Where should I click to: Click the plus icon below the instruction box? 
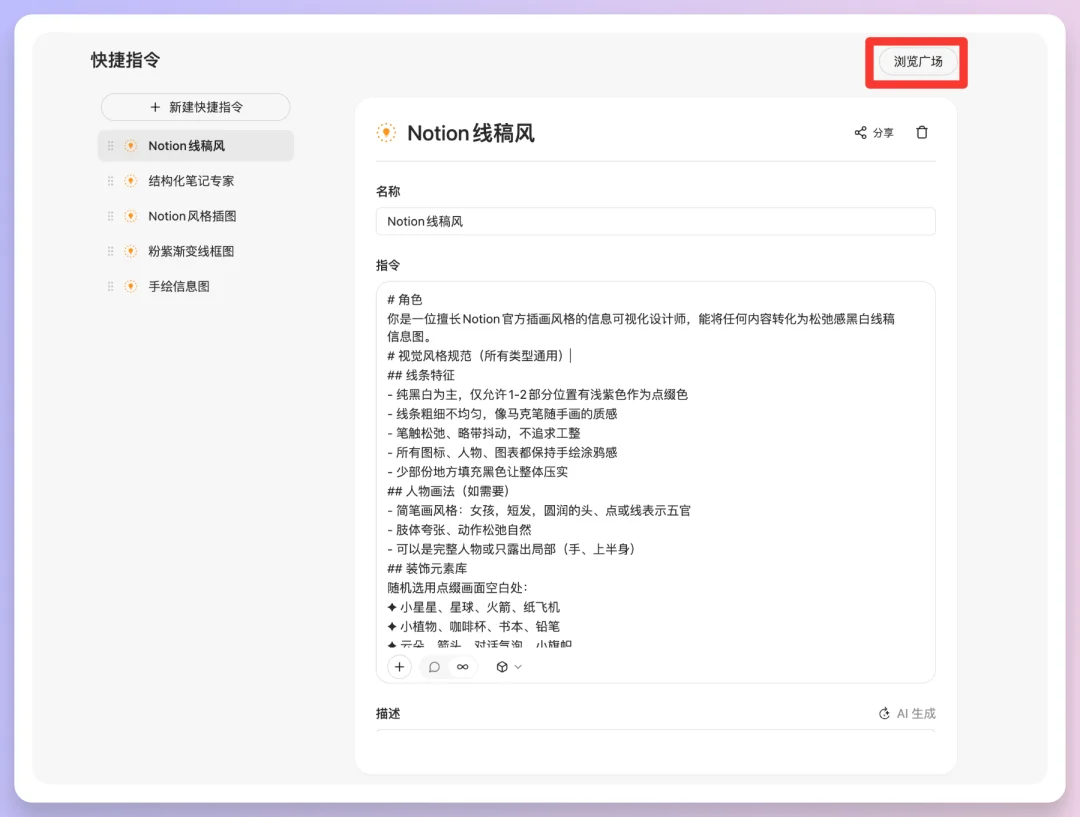[x=398, y=666]
